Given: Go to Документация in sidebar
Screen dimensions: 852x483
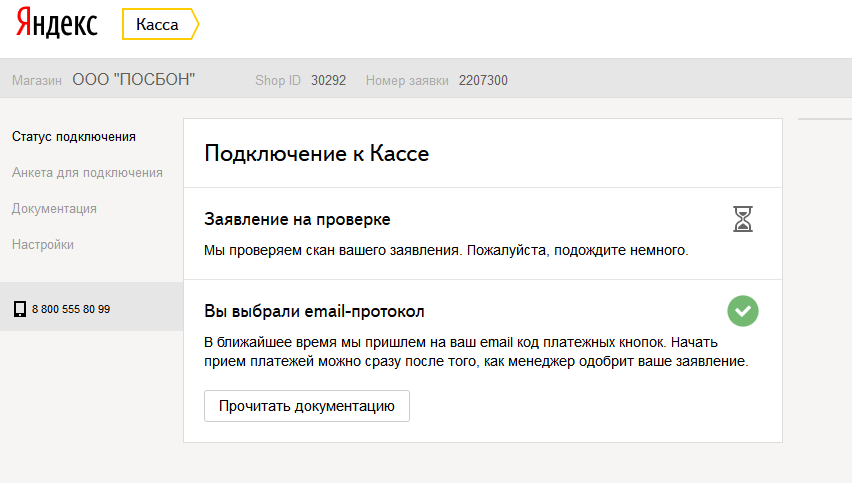Looking at the screenshot, I should (x=54, y=209).
